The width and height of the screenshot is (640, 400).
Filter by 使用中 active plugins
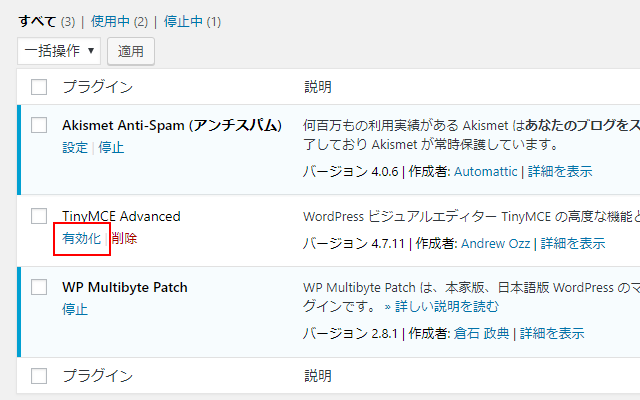tap(111, 21)
